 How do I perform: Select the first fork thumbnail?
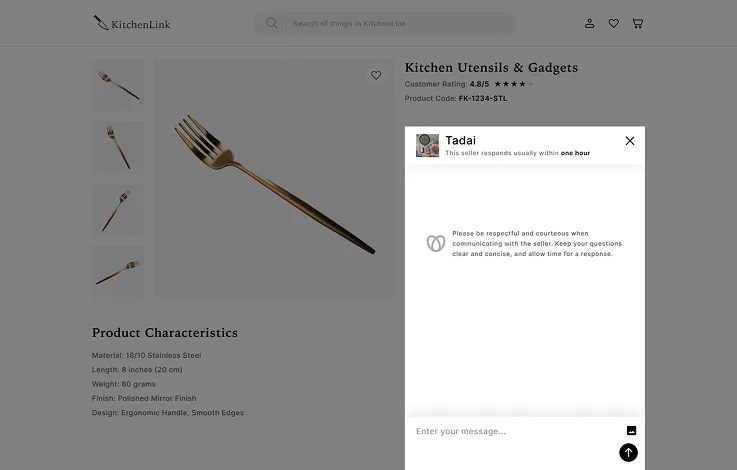click(118, 84)
